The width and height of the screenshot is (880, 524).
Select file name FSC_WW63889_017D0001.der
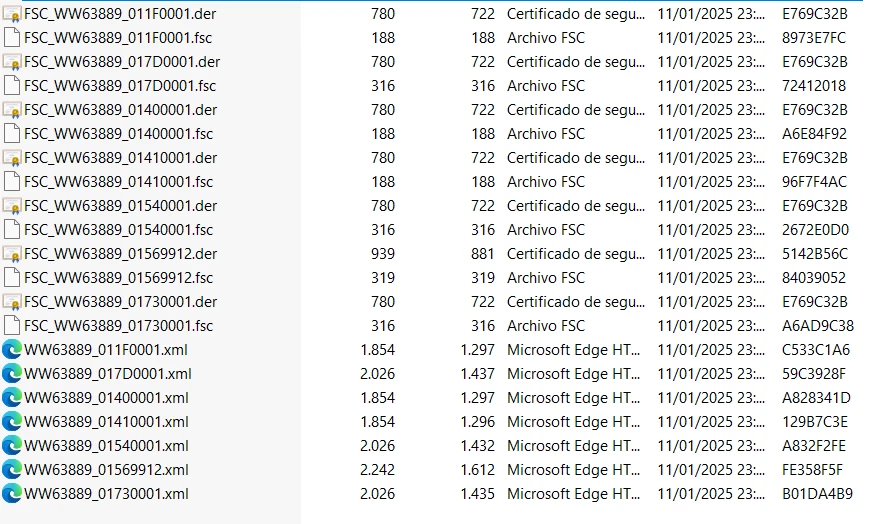point(122,62)
